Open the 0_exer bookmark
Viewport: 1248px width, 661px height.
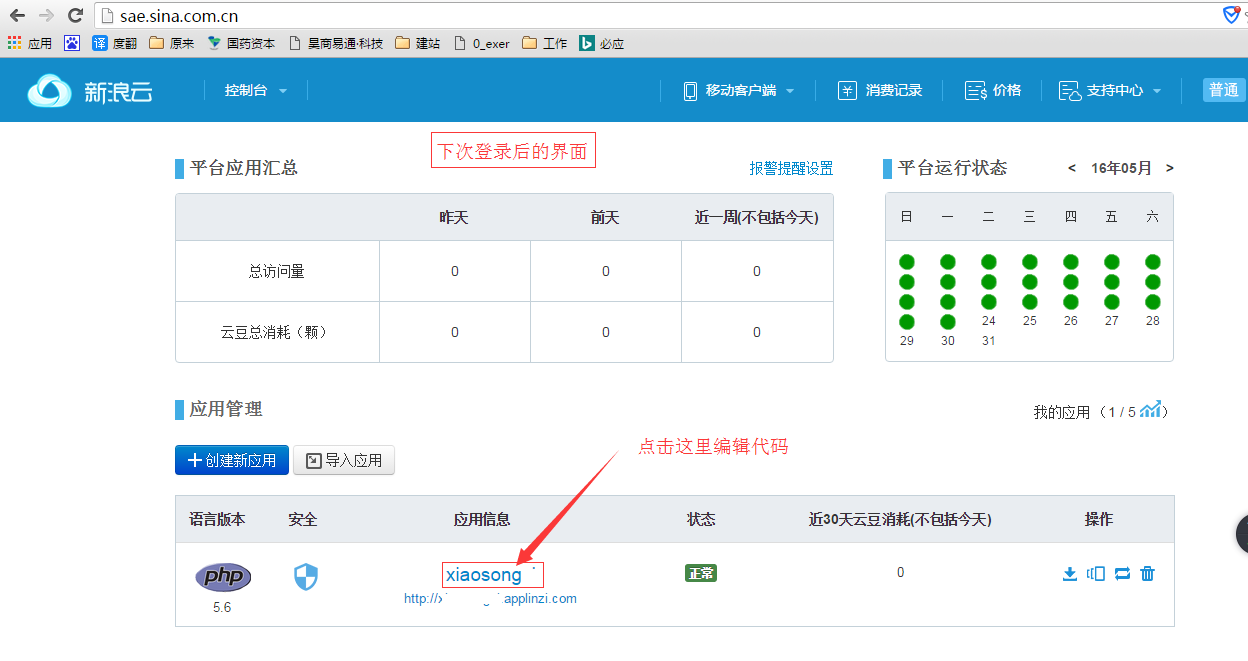pyautogui.click(x=481, y=43)
